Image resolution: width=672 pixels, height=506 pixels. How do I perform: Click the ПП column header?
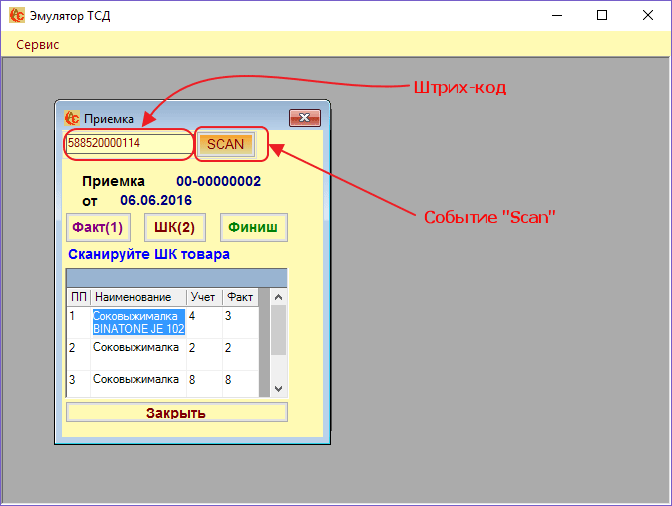tap(78, 297)
